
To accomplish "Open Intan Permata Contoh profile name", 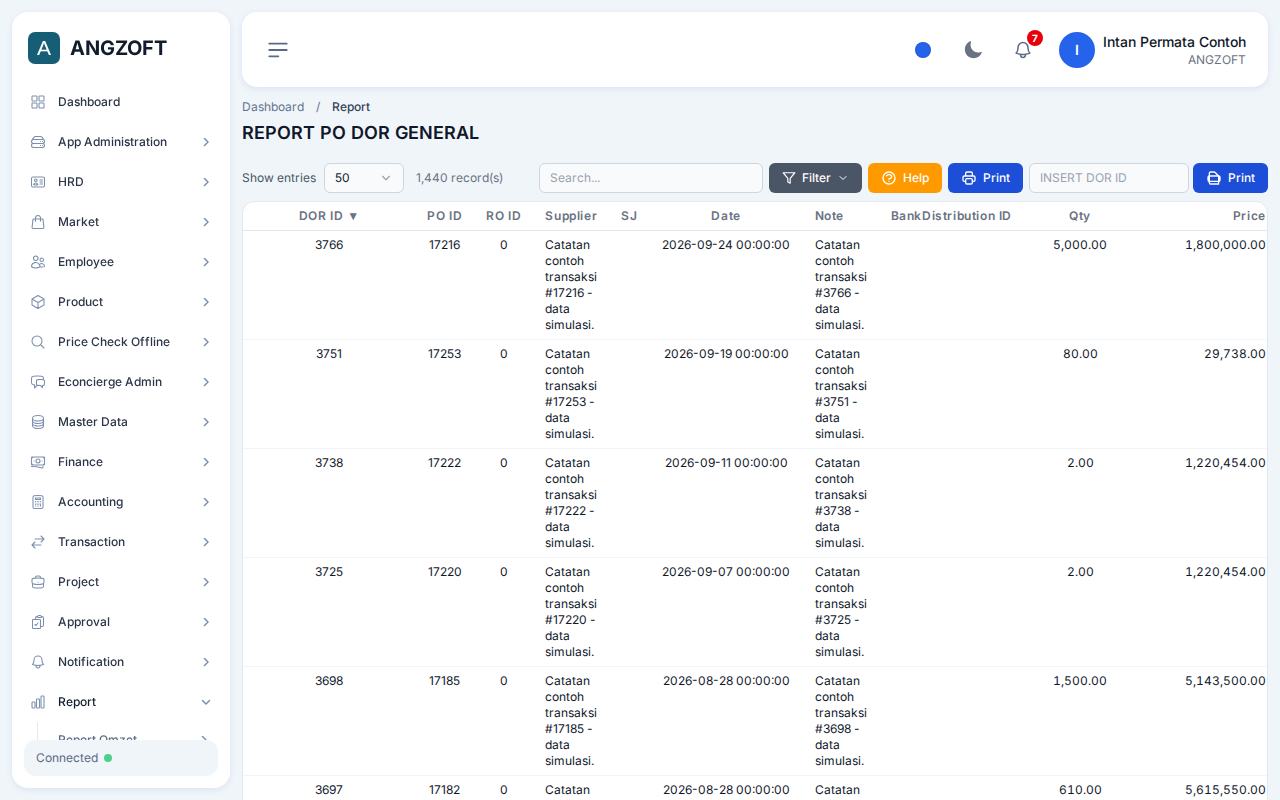I will [x=1174, y=42].
